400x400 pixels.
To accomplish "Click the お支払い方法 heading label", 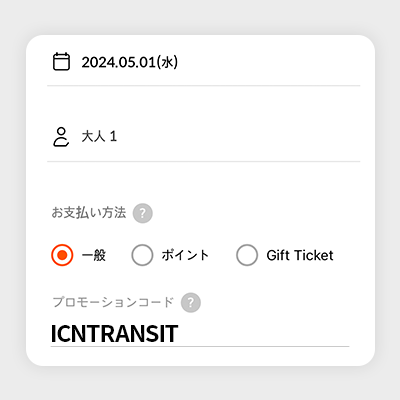I will click(x=89, y=213).
